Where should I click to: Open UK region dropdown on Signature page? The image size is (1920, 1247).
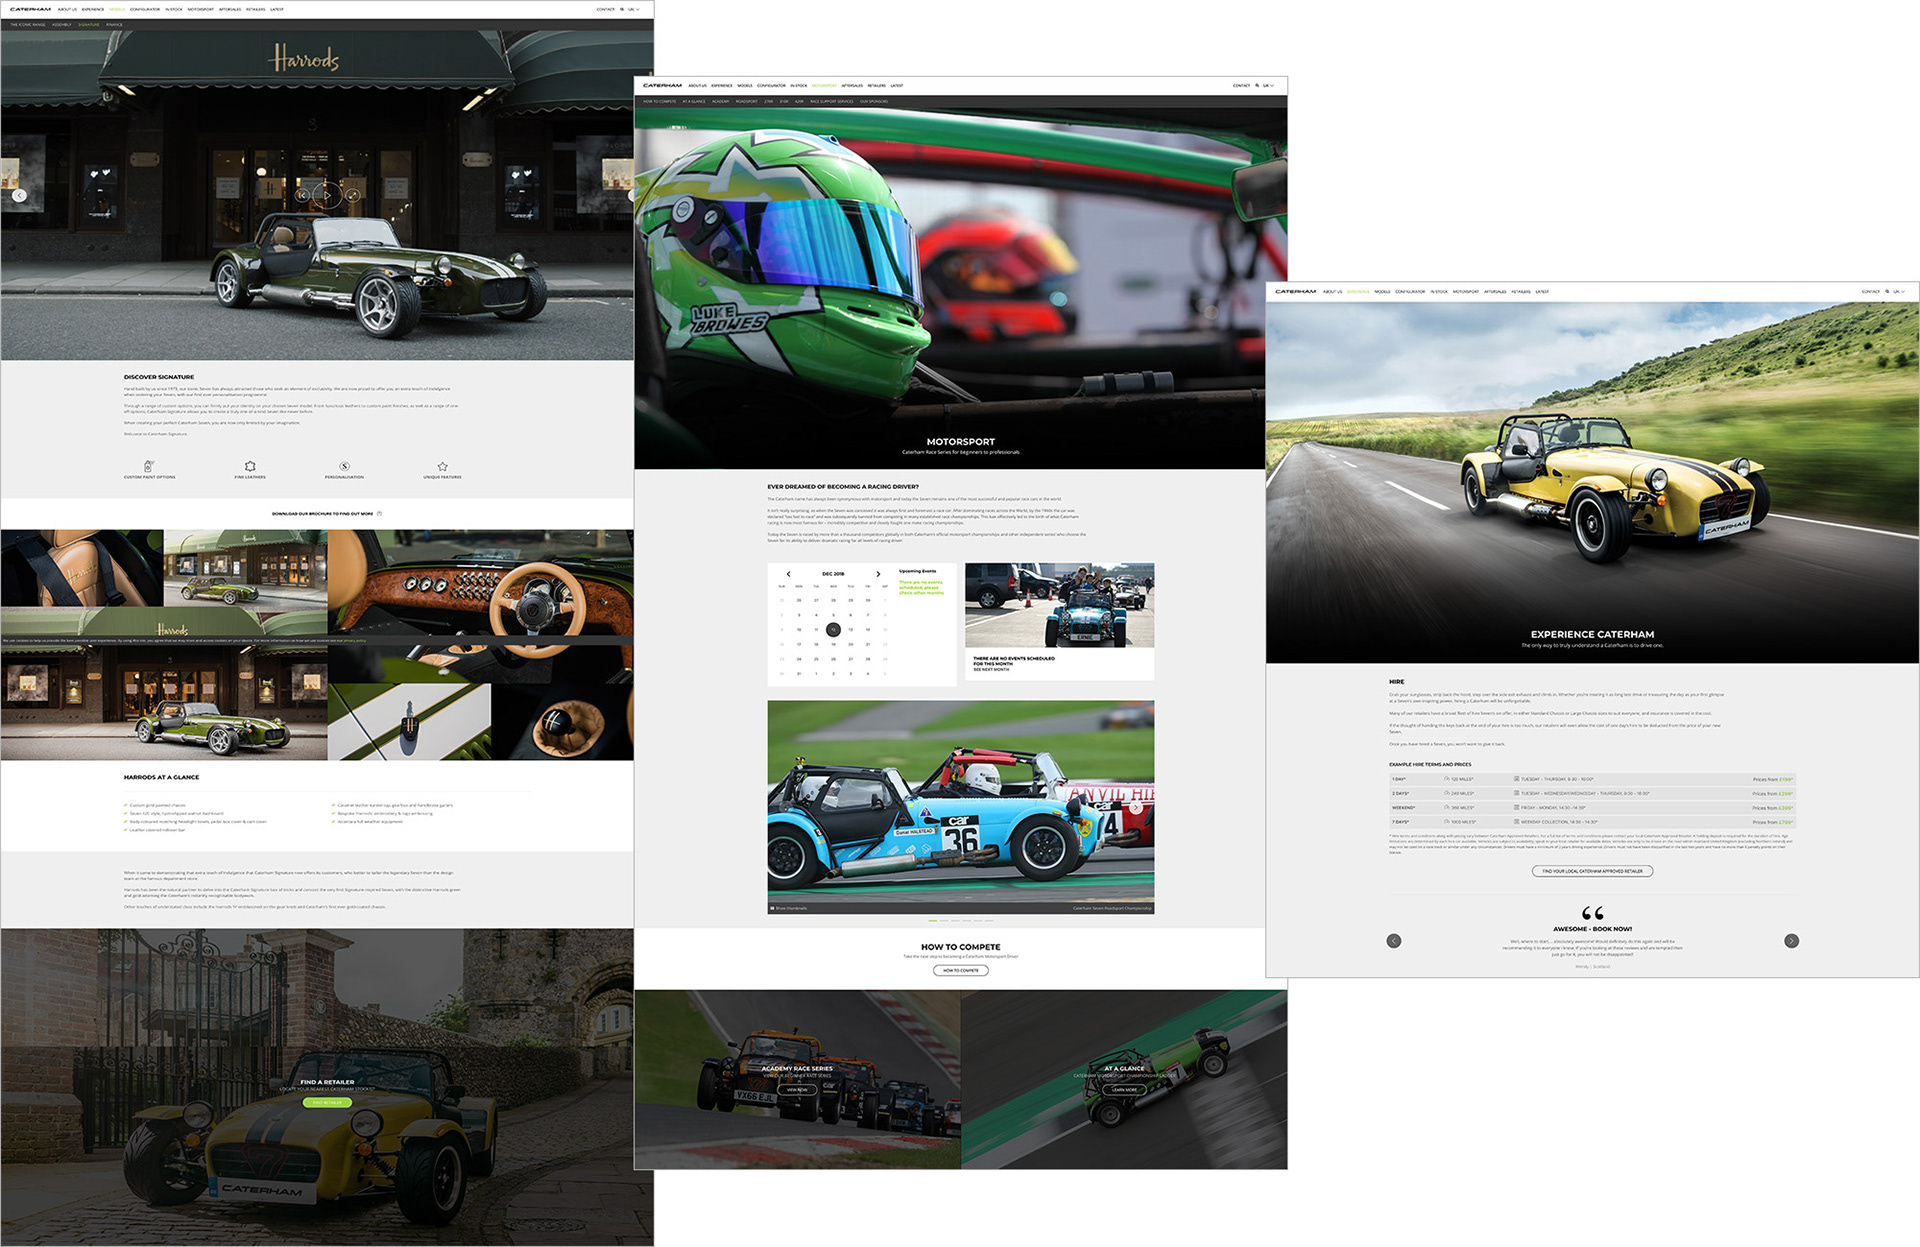[633, 9]
